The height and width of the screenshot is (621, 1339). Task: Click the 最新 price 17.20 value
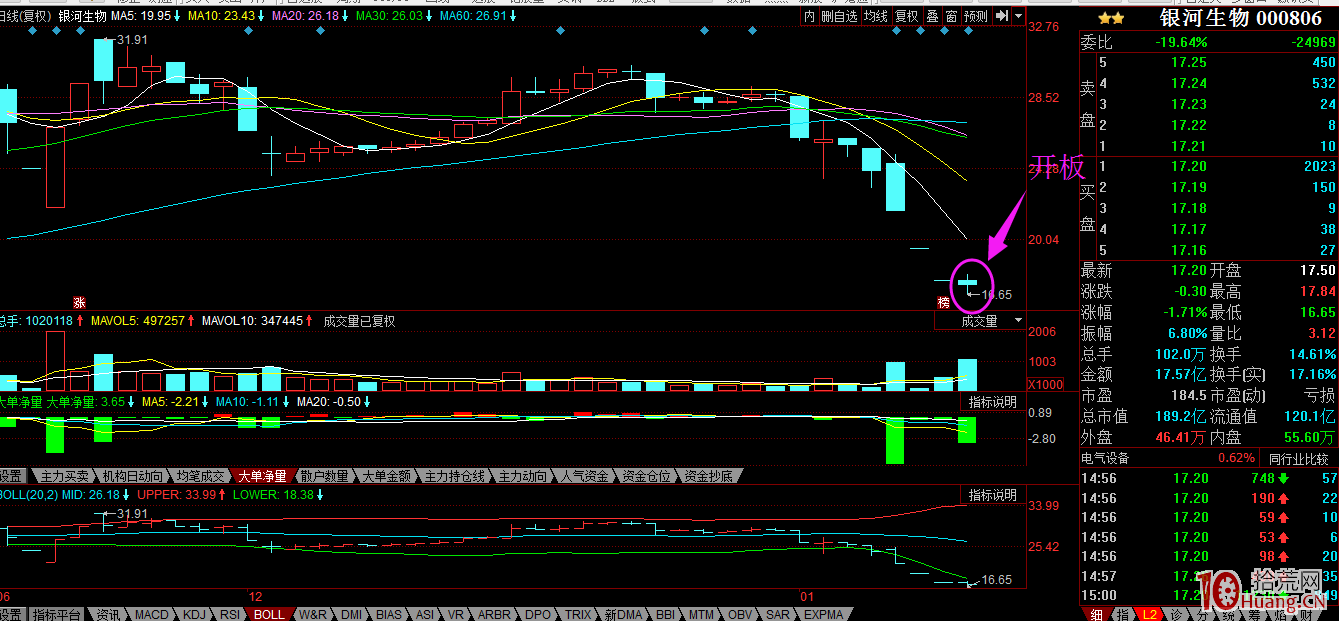[x=1188, y=270]
